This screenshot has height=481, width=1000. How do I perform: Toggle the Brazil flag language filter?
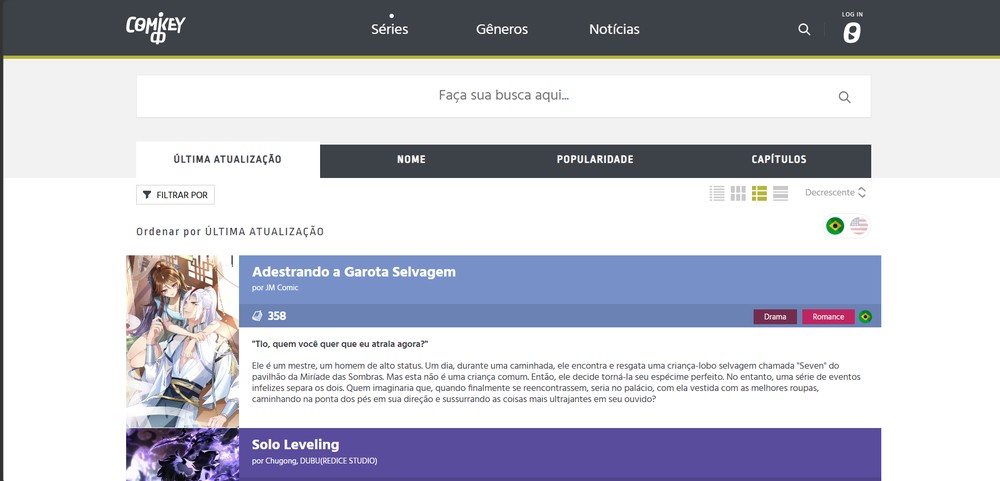click(835, 226)
